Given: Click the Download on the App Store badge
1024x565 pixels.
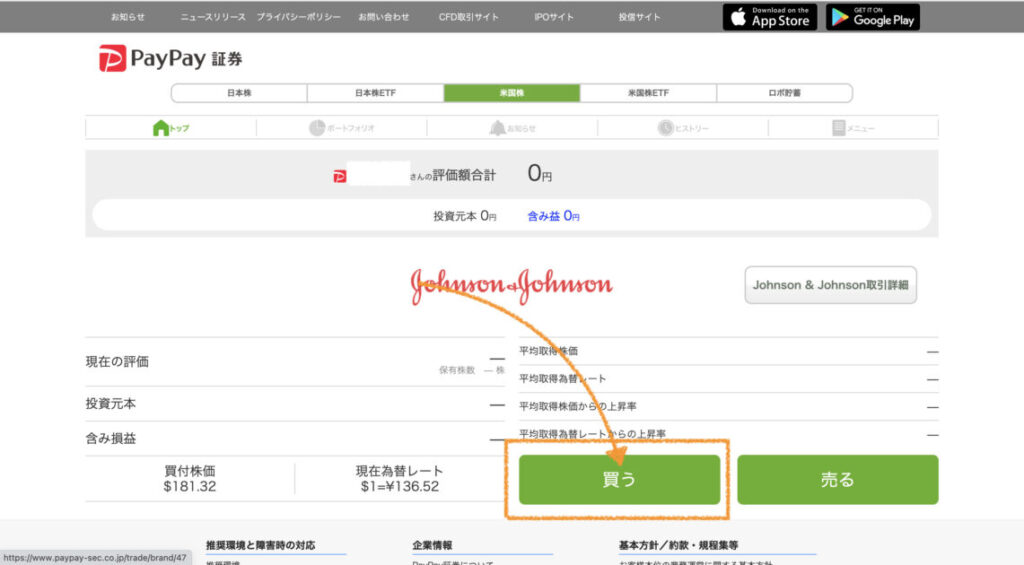Looking at the screenshot, I should [x=769, y=17].
